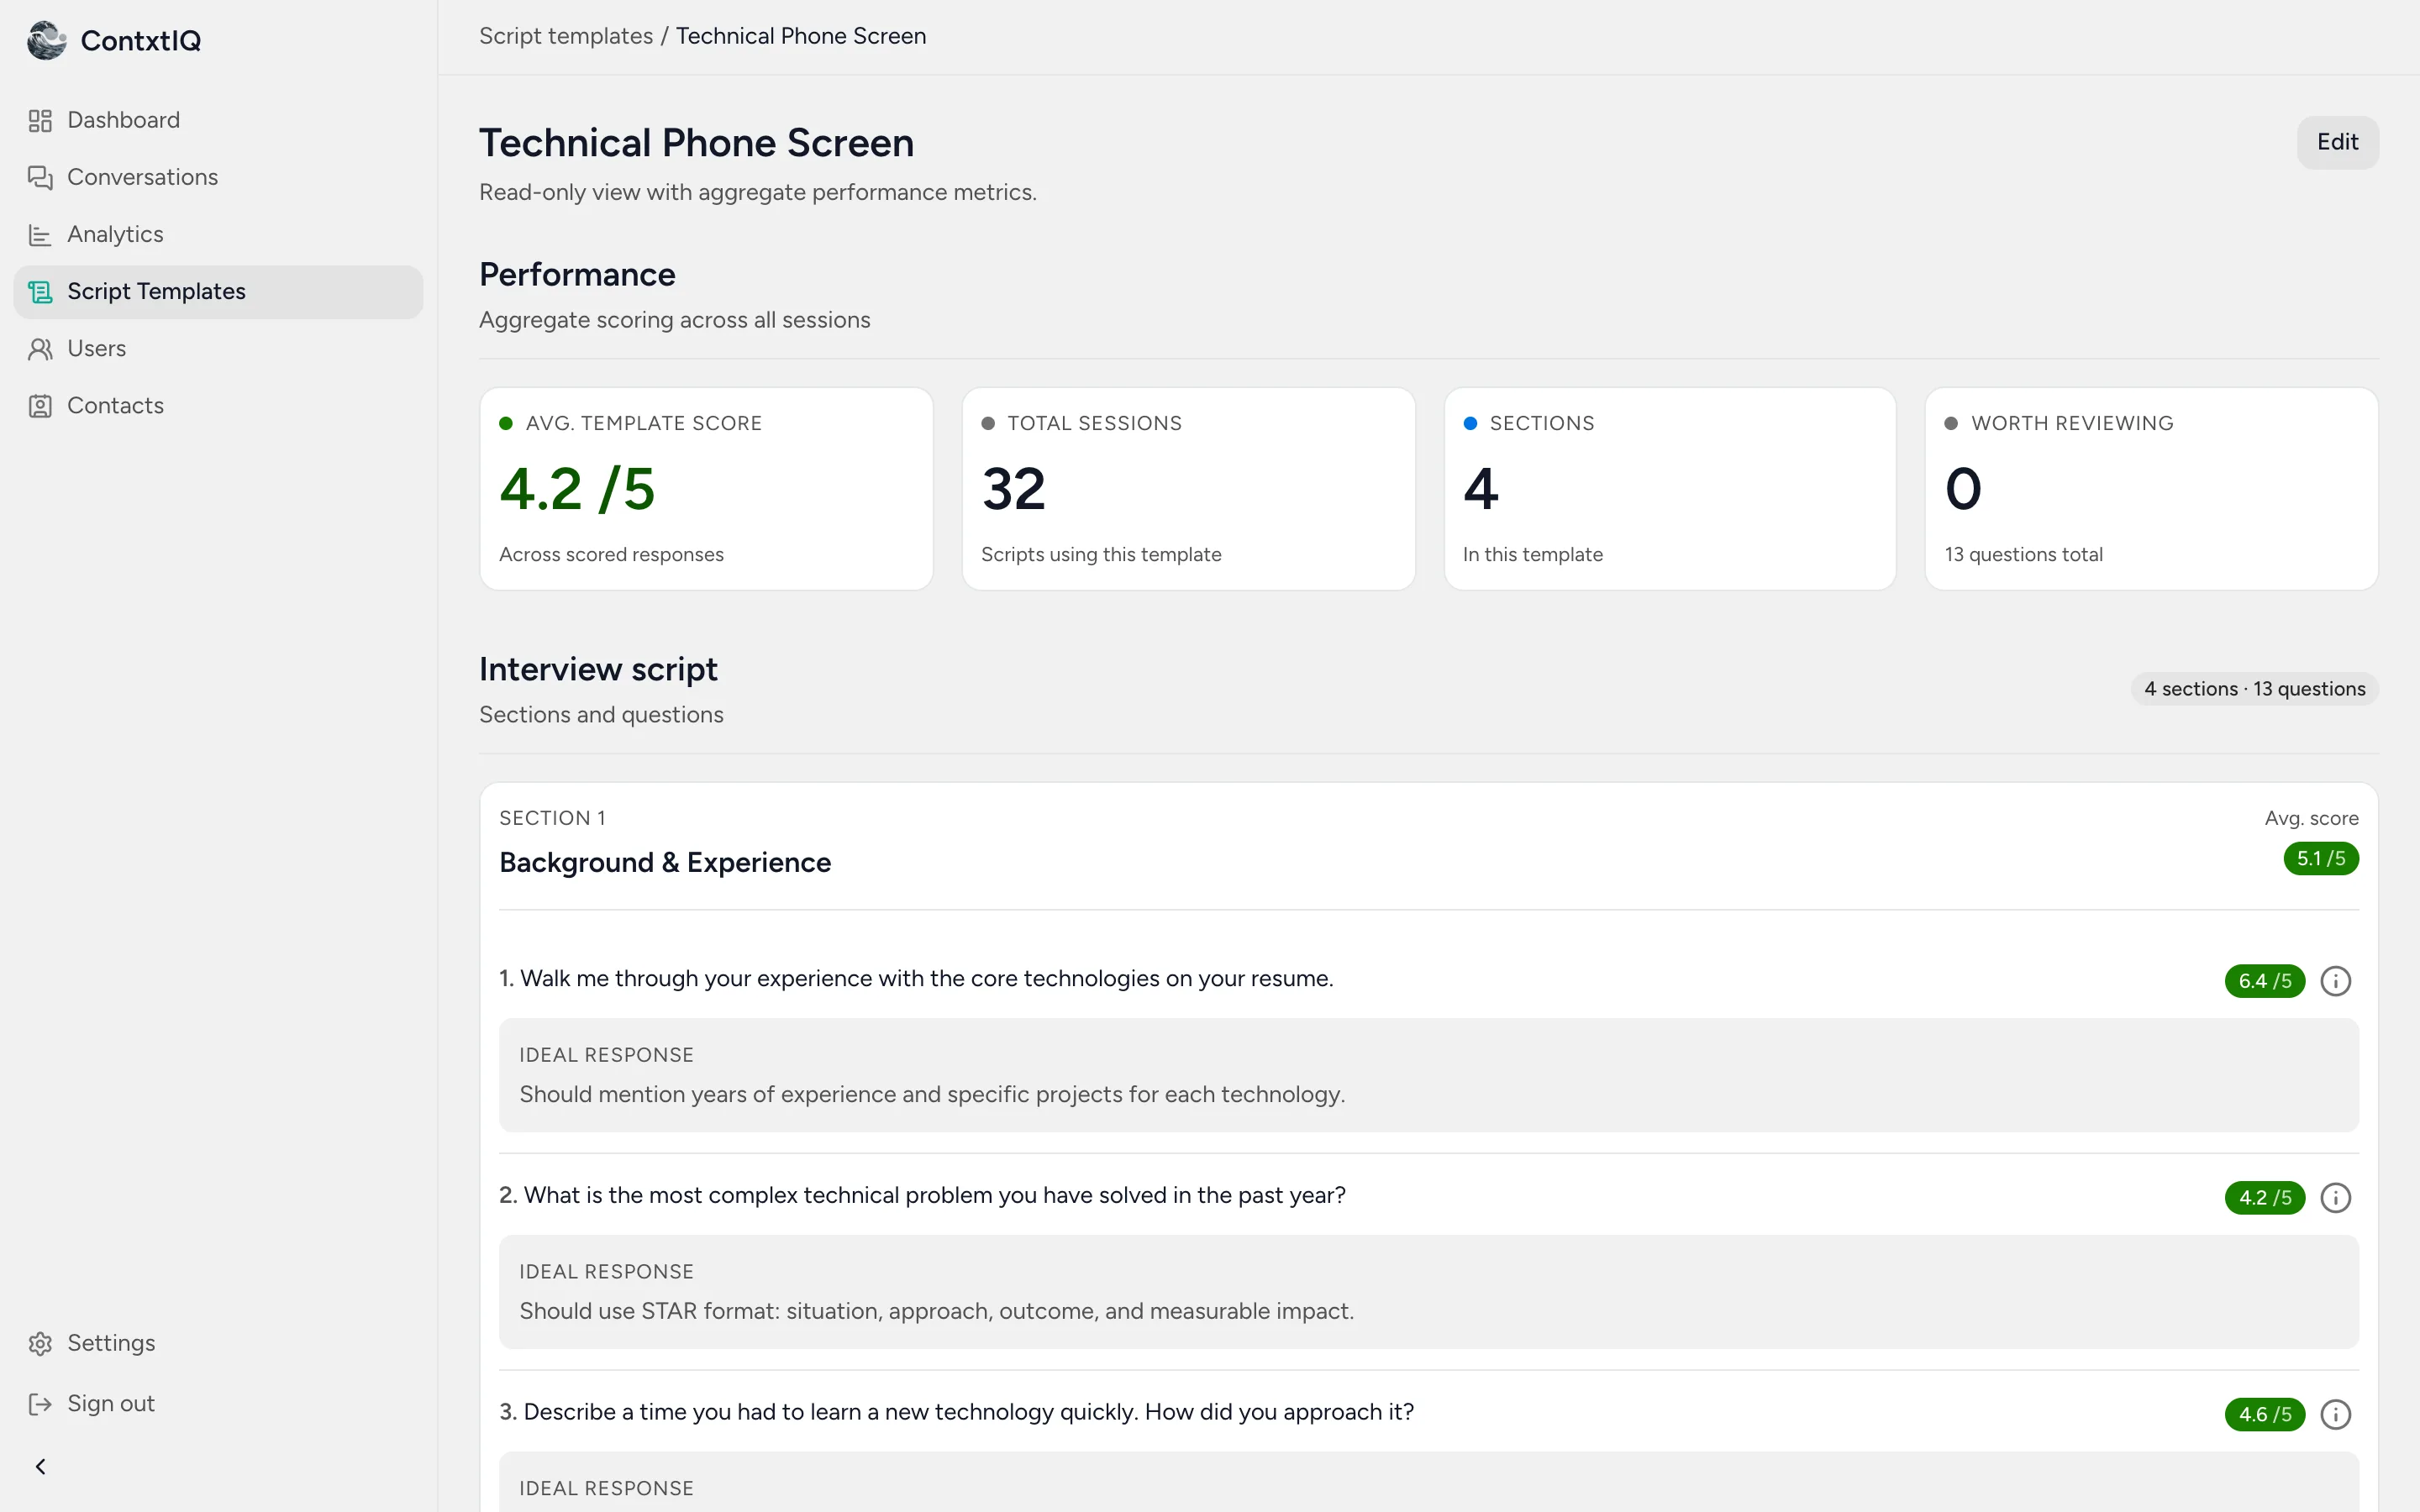Viewport: 2420px width, 1512px height.
Task: Click the Settings gear icon
Action: tap(40, 1344)
